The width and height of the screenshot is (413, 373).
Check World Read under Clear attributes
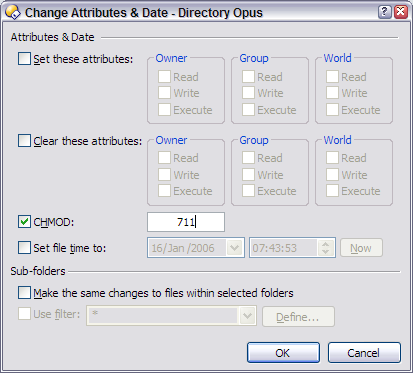[x=332, y=158]
